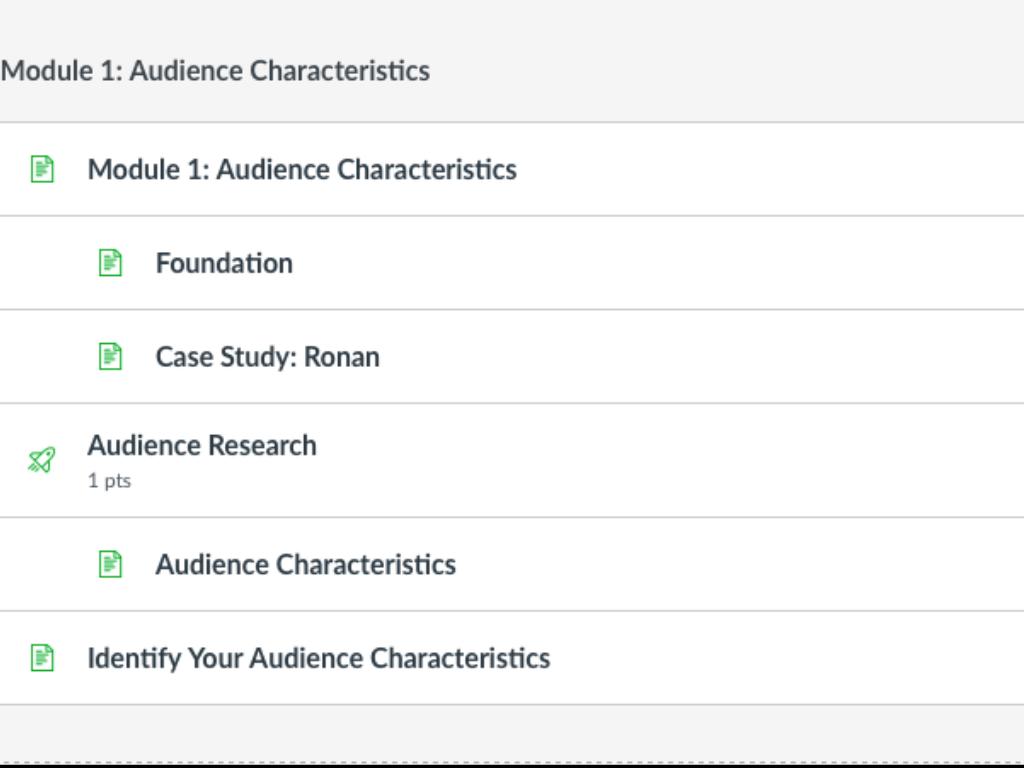Select the Audience Research row's empty area
The height and width of the screenshot is (768, 1024).
point(700,460)
